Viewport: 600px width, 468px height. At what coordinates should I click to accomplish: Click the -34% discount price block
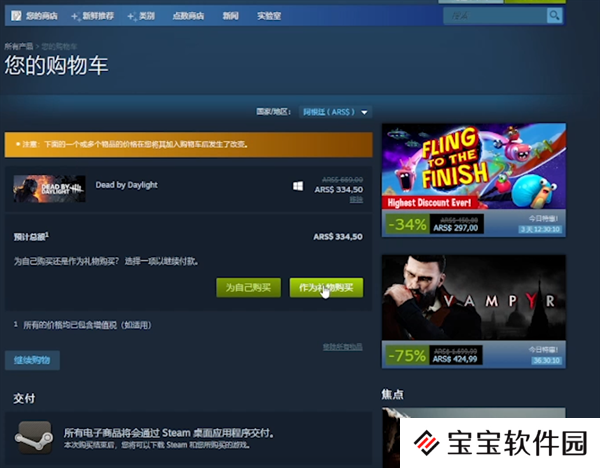(435, 224)
